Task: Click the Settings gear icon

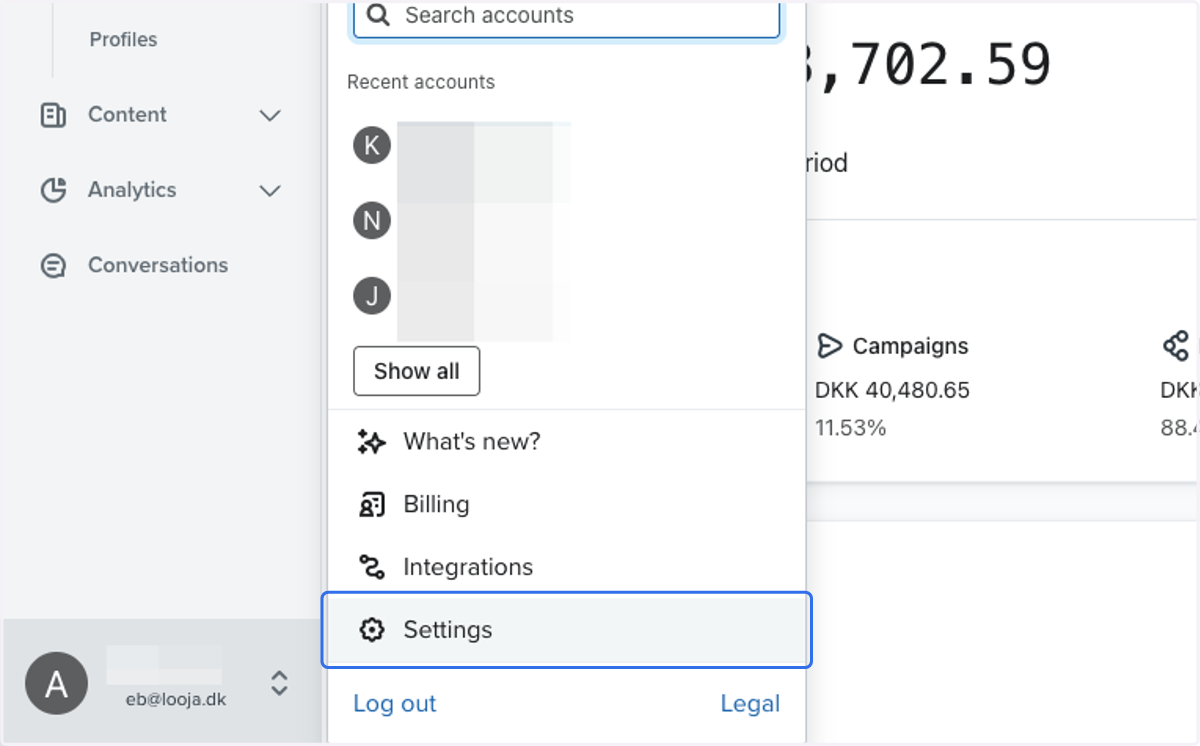Action: (x=371, y=630)
